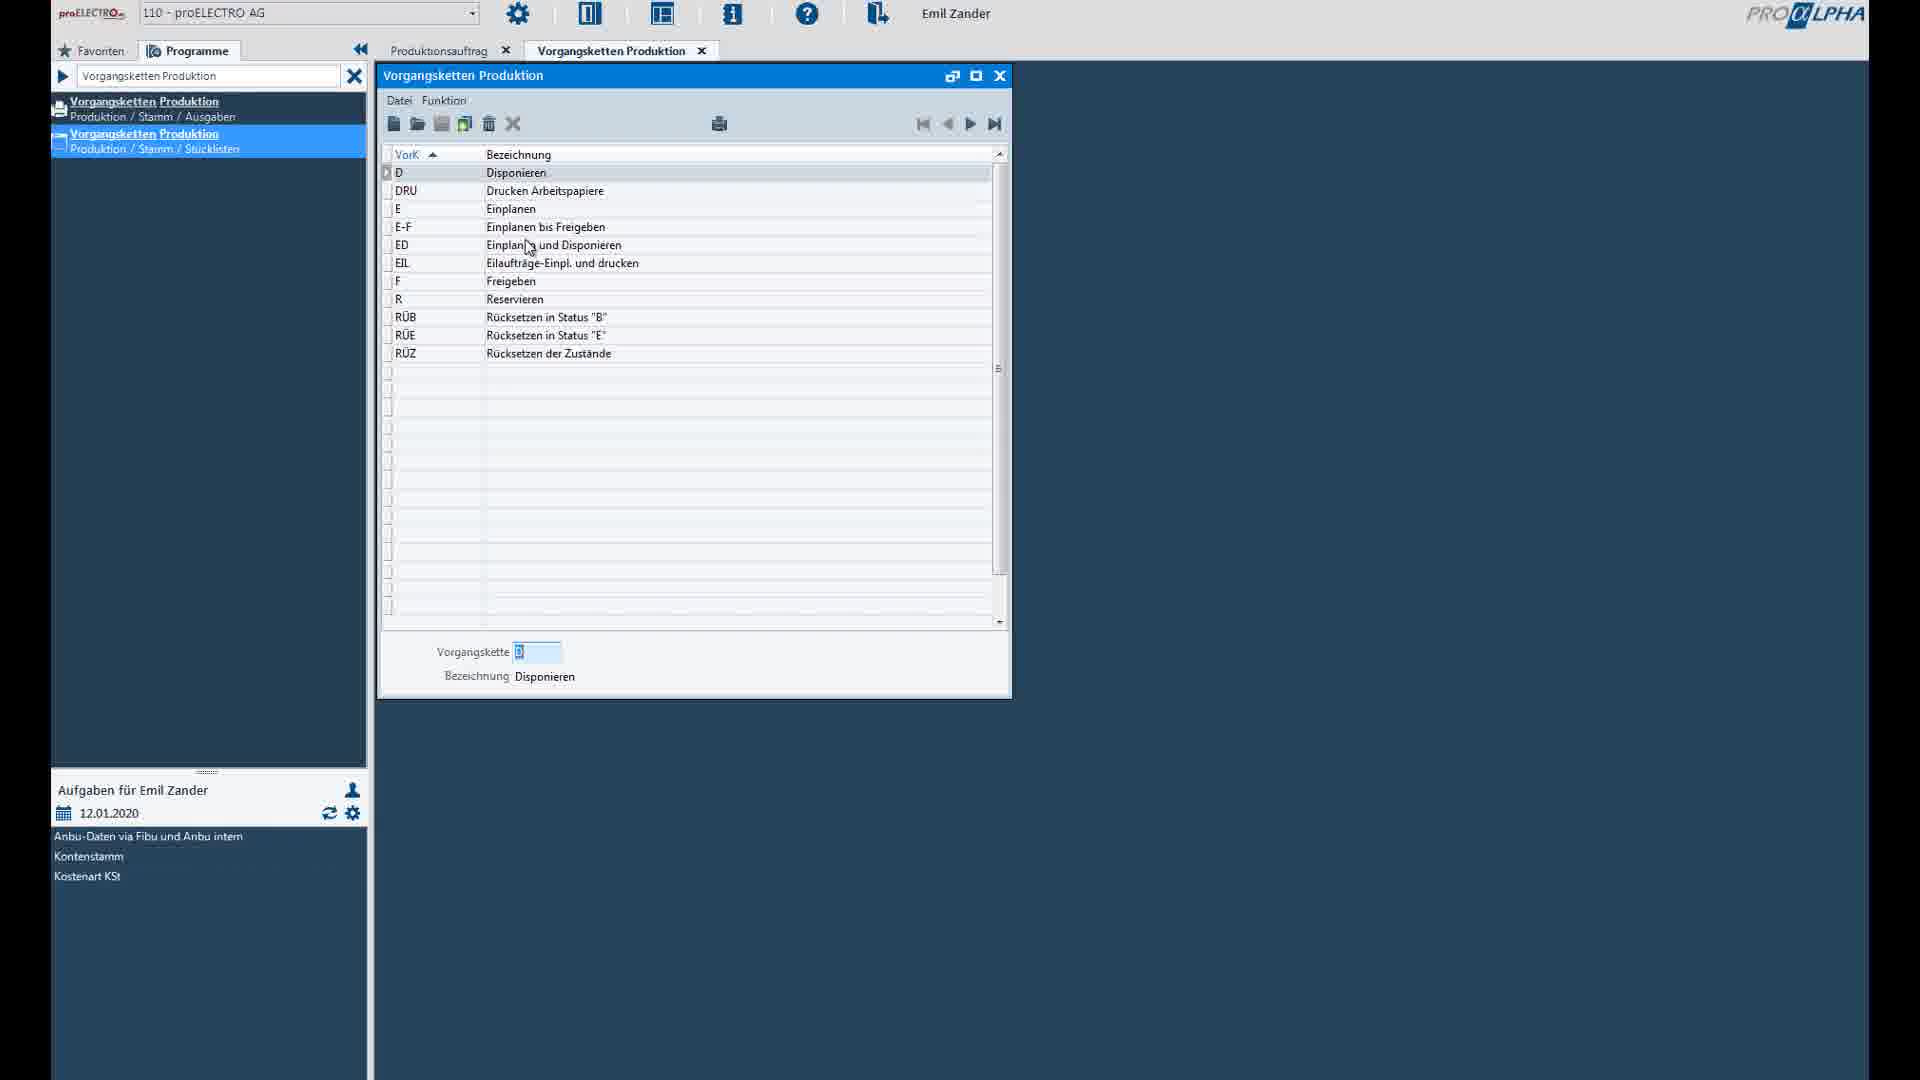The image size is (1920, 1080).
Task: Open the Kostenart KSt task
Action: click(x=87, y=877)
